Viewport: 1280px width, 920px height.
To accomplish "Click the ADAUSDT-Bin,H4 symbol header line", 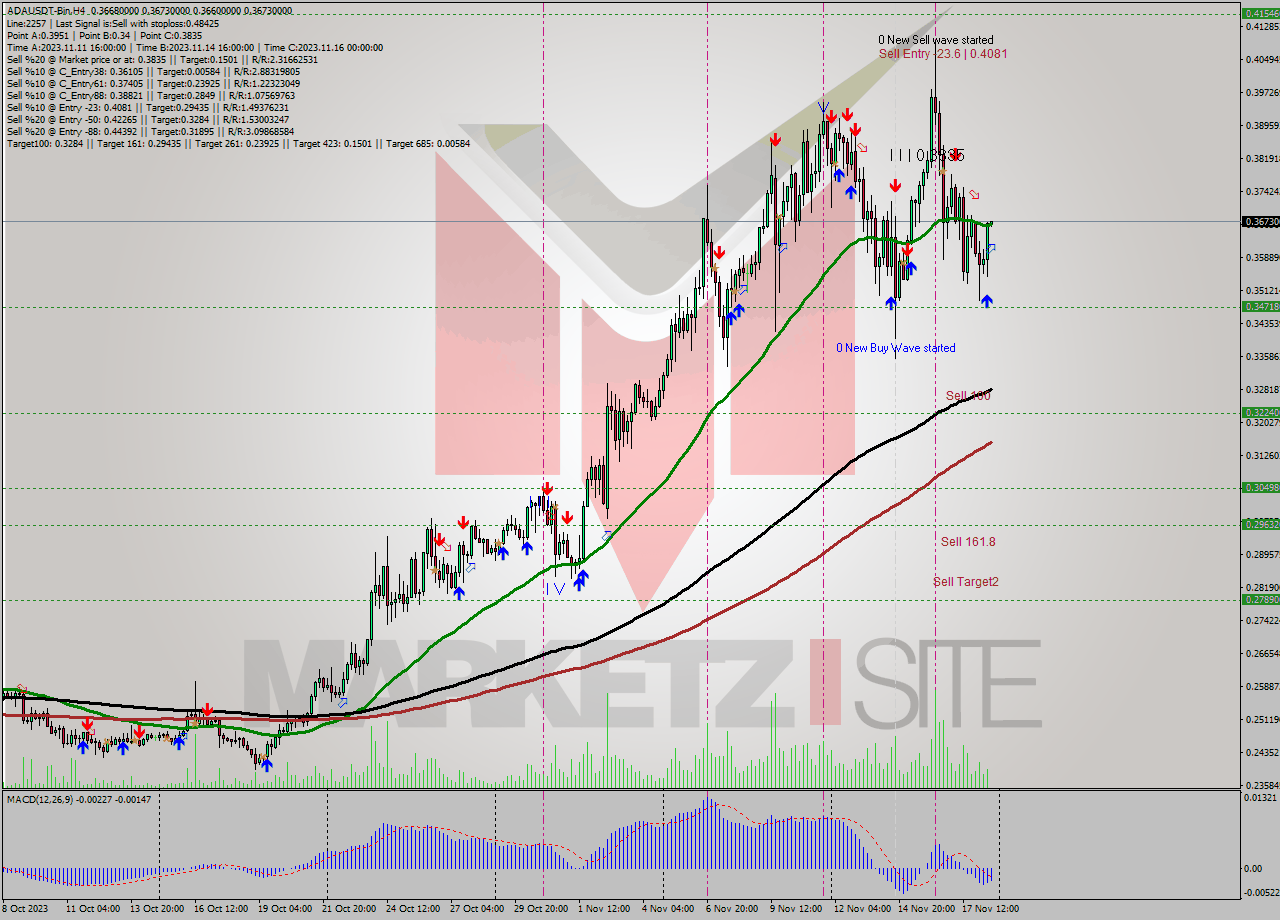I will [x=149, y=11].
